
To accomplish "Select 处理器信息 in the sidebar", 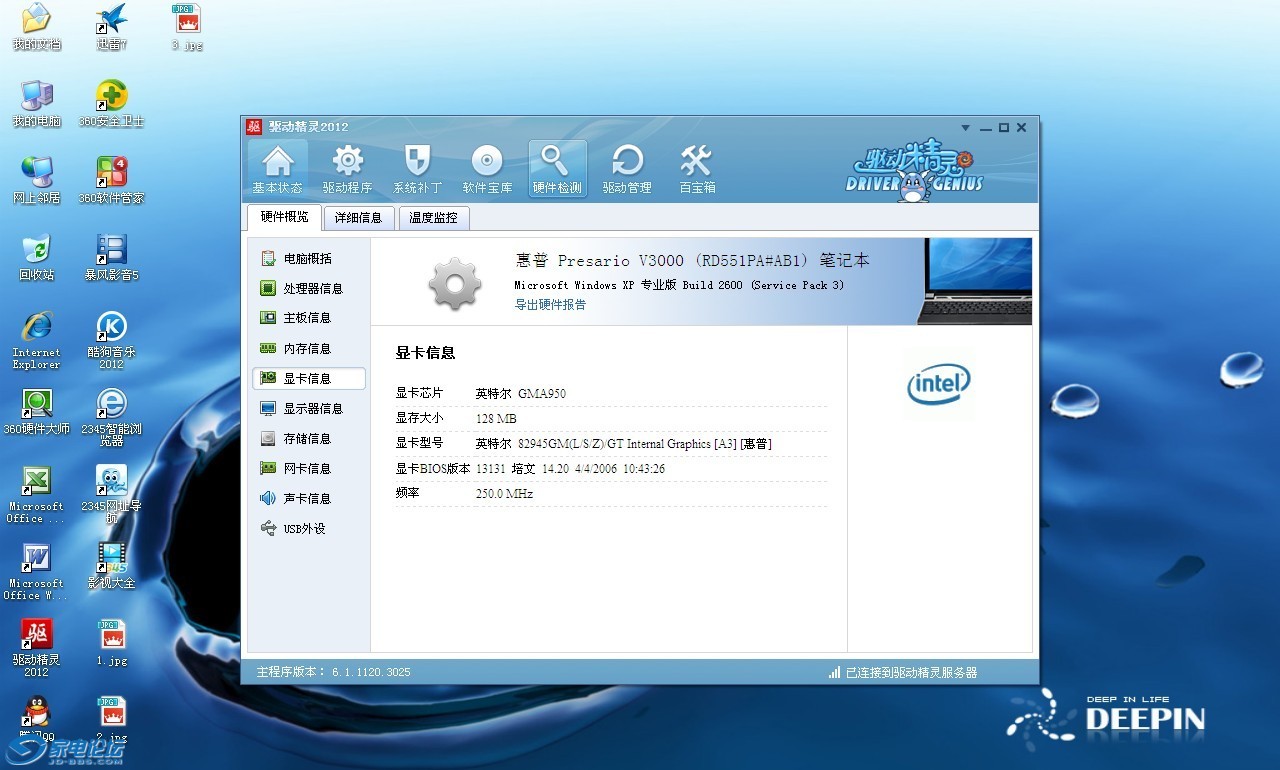I will coord(312,289).
